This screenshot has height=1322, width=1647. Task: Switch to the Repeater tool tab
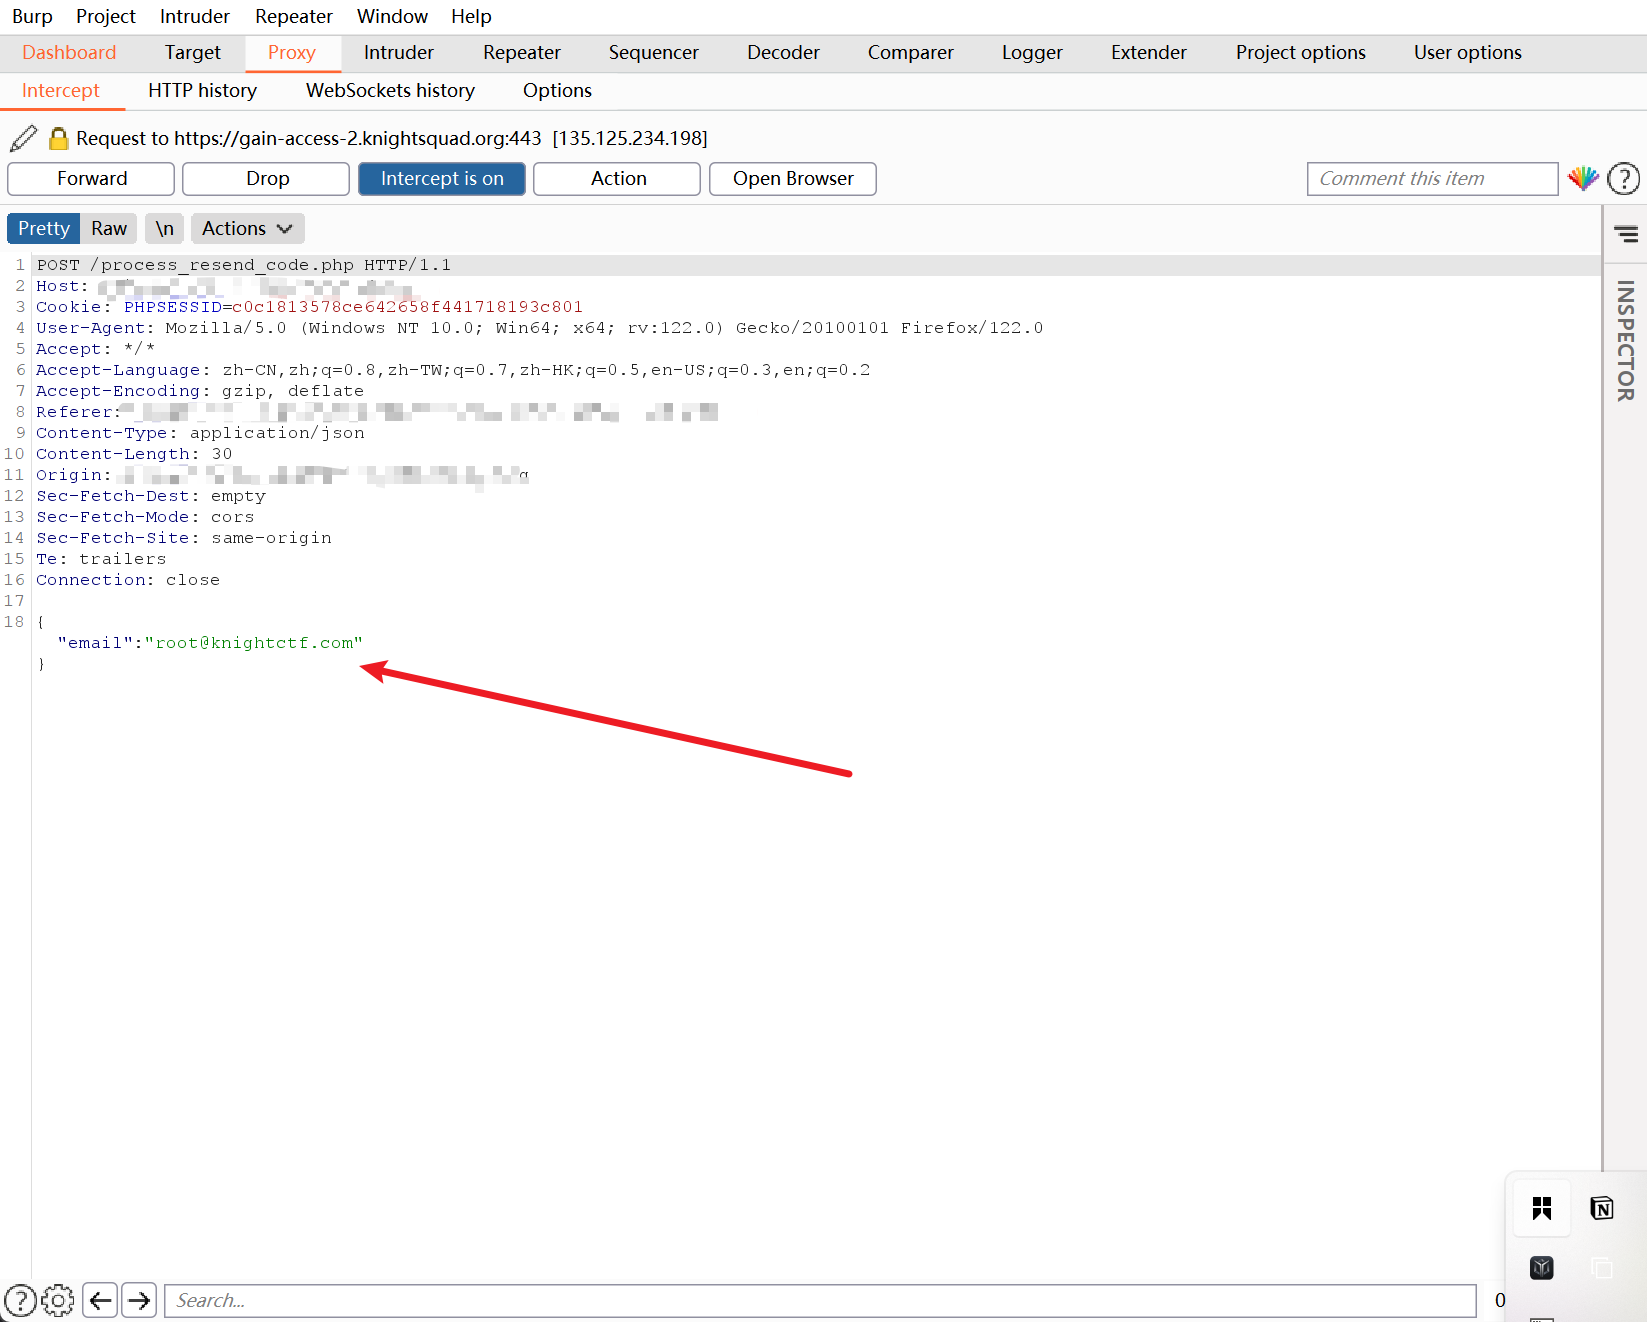[x=522, y=52]
